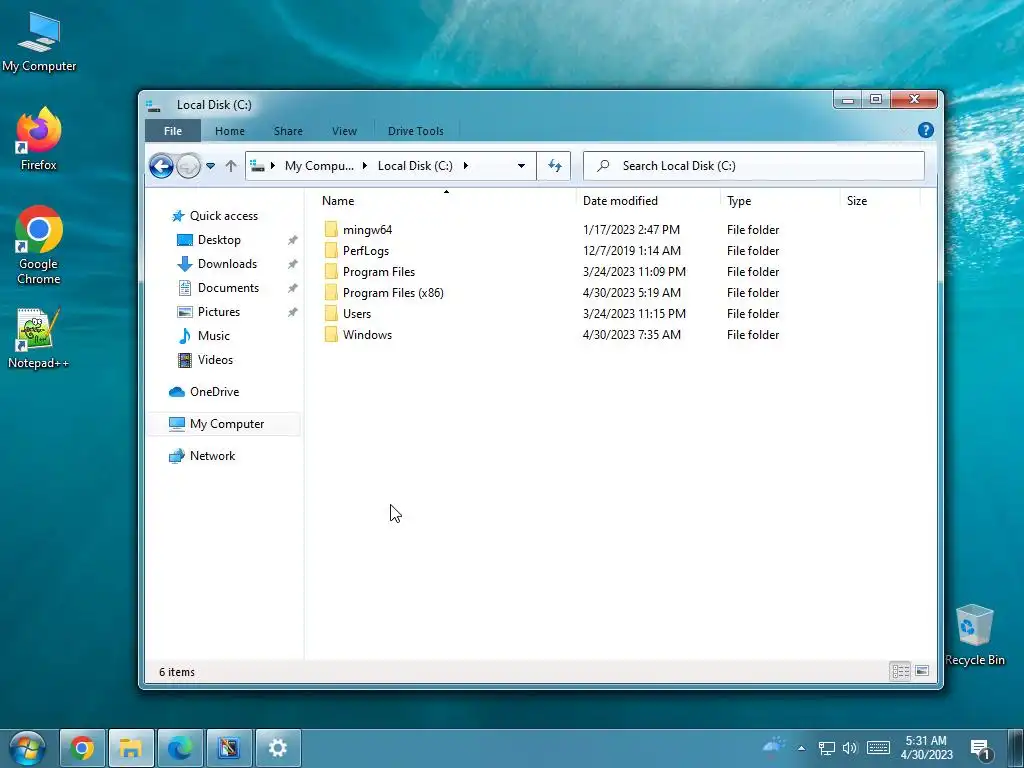This screenshot has width=1024, height=768.
Task: Click the Search Local Disk (C:) field
Action: click(x=754, y=166)
